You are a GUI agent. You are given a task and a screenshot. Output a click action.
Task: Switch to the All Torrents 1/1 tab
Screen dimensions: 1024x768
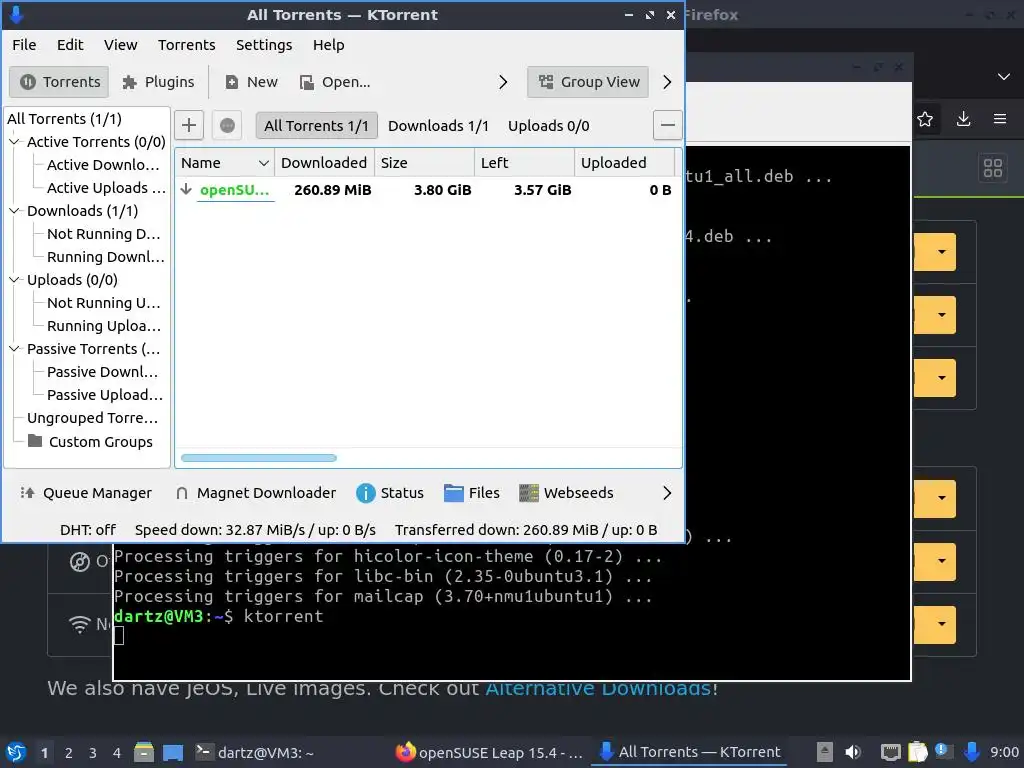[316, 125]
